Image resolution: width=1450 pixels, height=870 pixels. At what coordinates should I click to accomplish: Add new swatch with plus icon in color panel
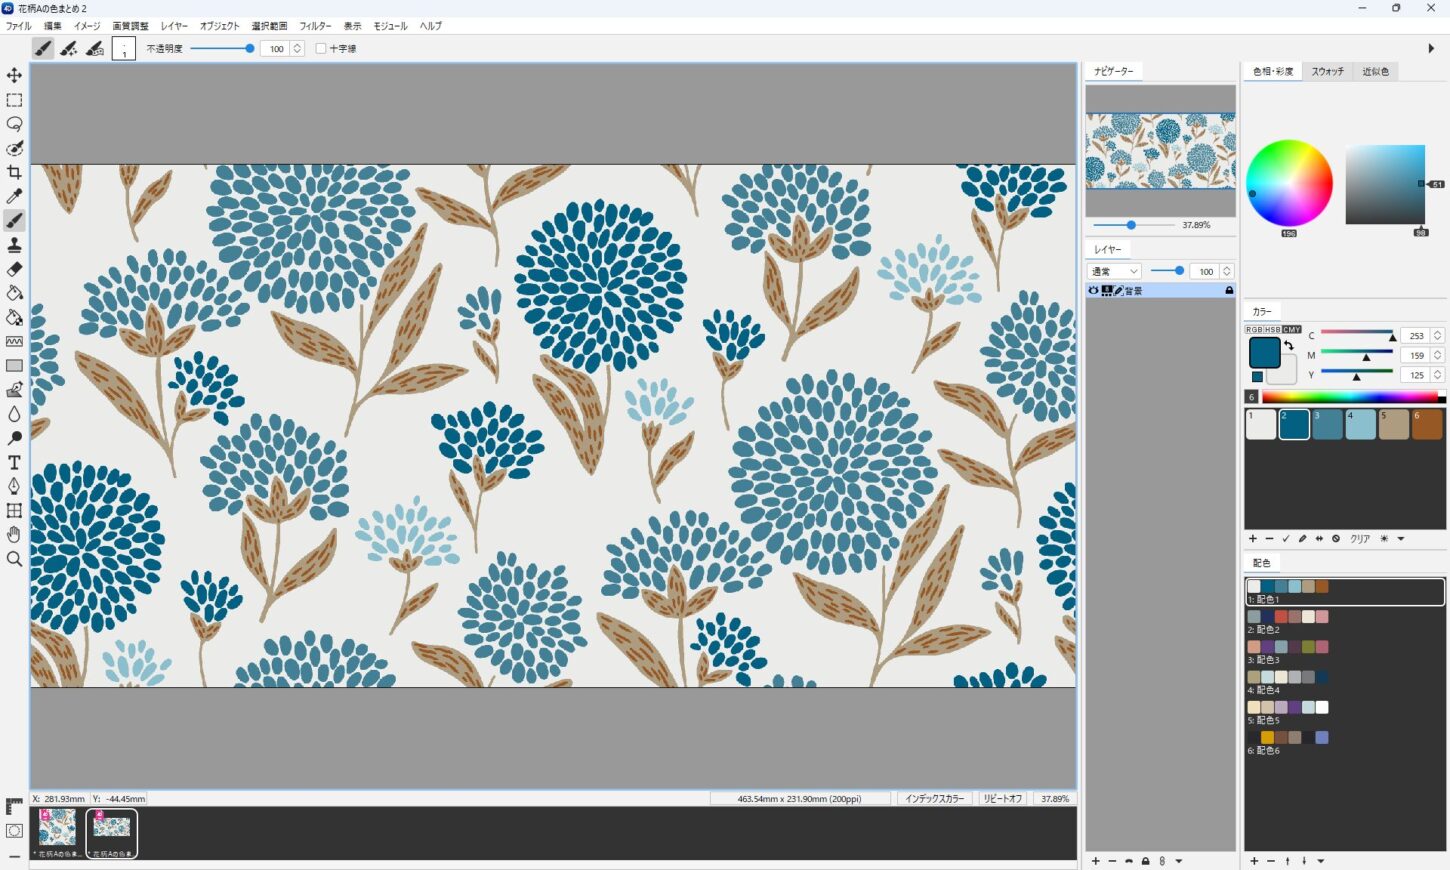[x=1253, y=539]
